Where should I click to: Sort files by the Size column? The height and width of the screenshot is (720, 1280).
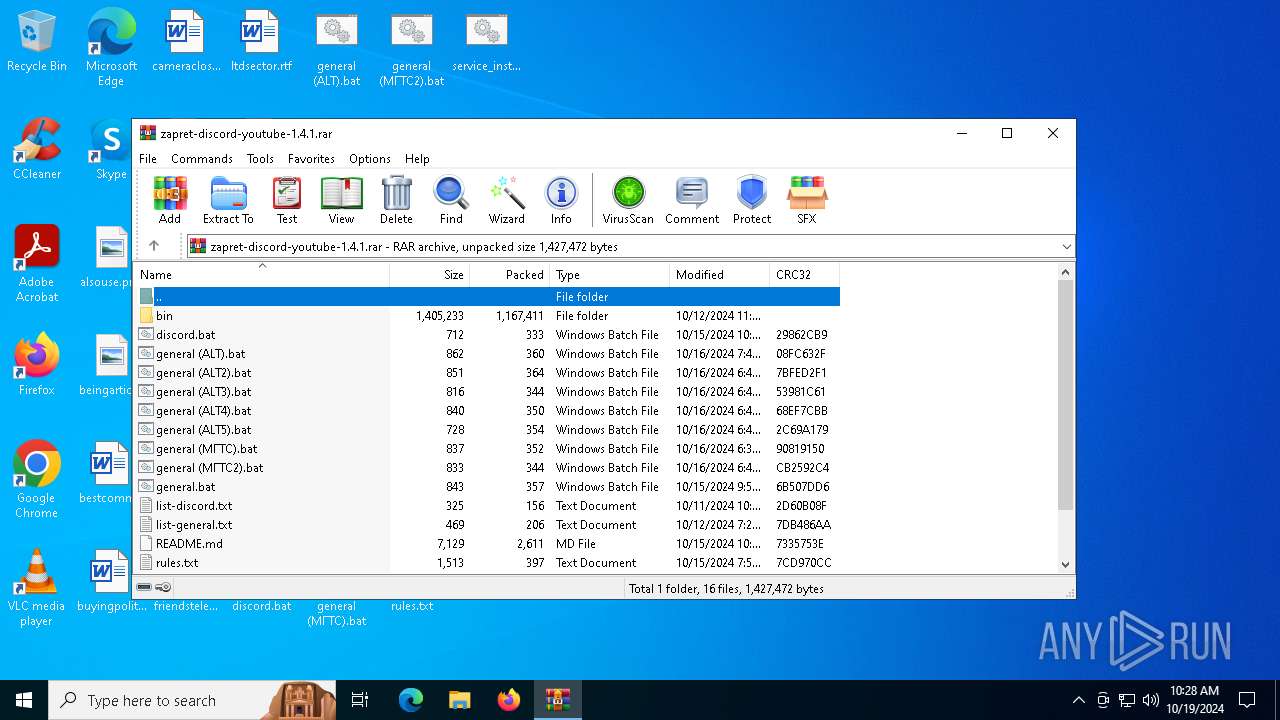(430, 274)
